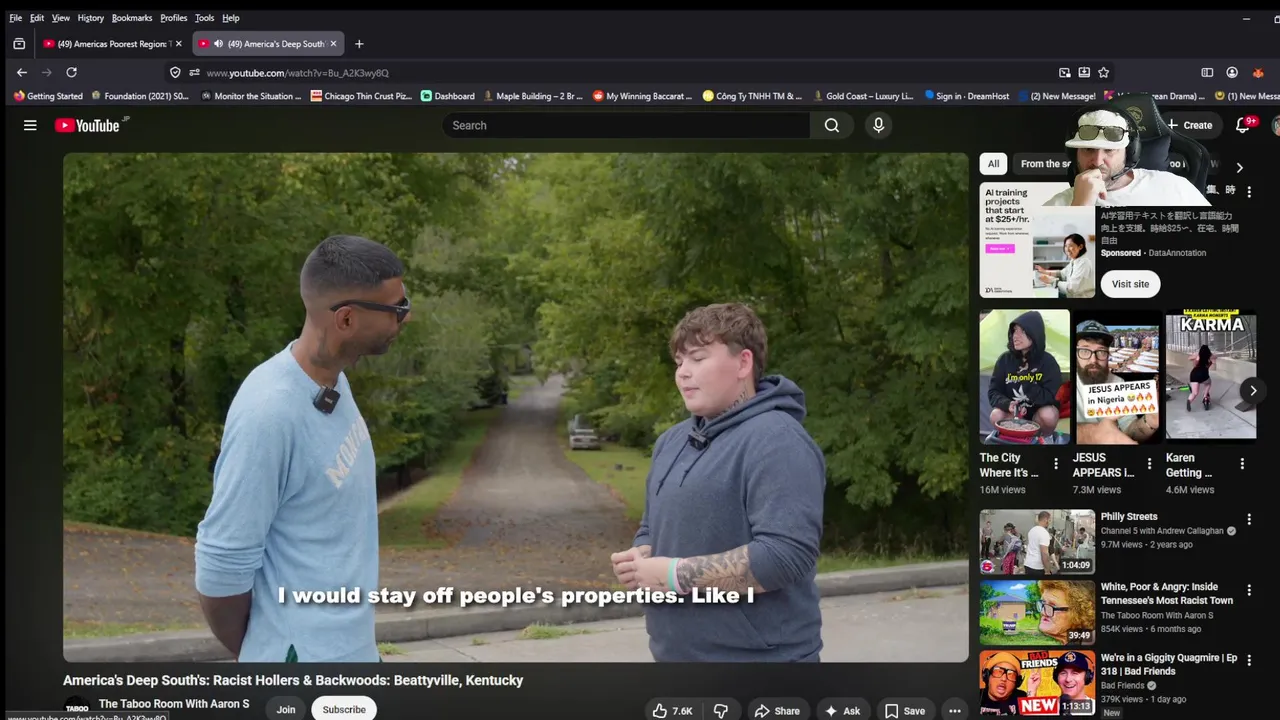Like the video with 7.6K likes
This screenshot has height=720, width=1280.
[x=672, y=710]
